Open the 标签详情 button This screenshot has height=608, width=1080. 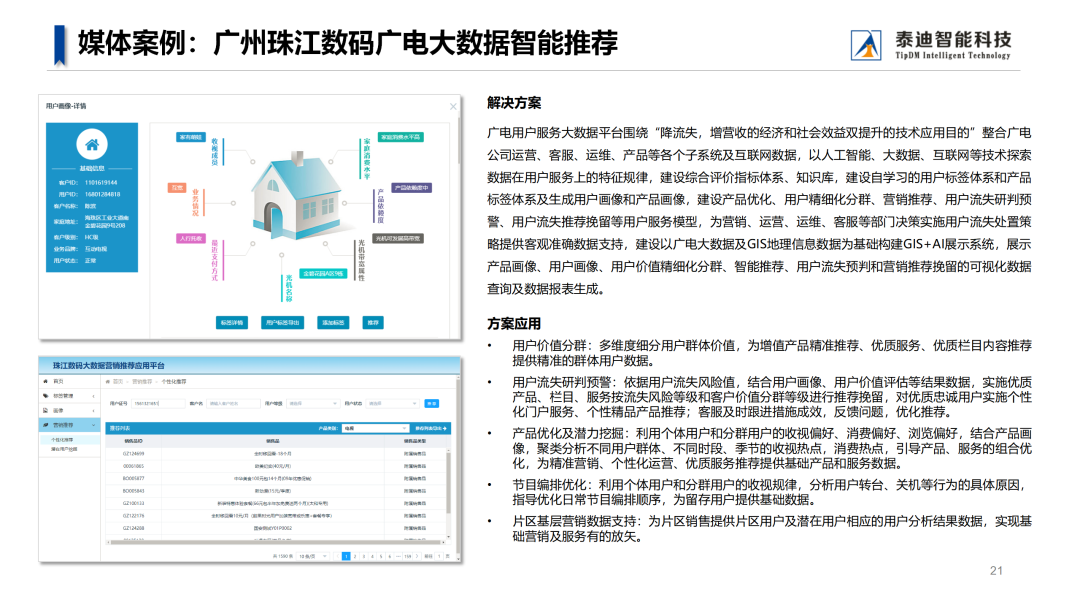pyautogui.click(x=231, y=322)
